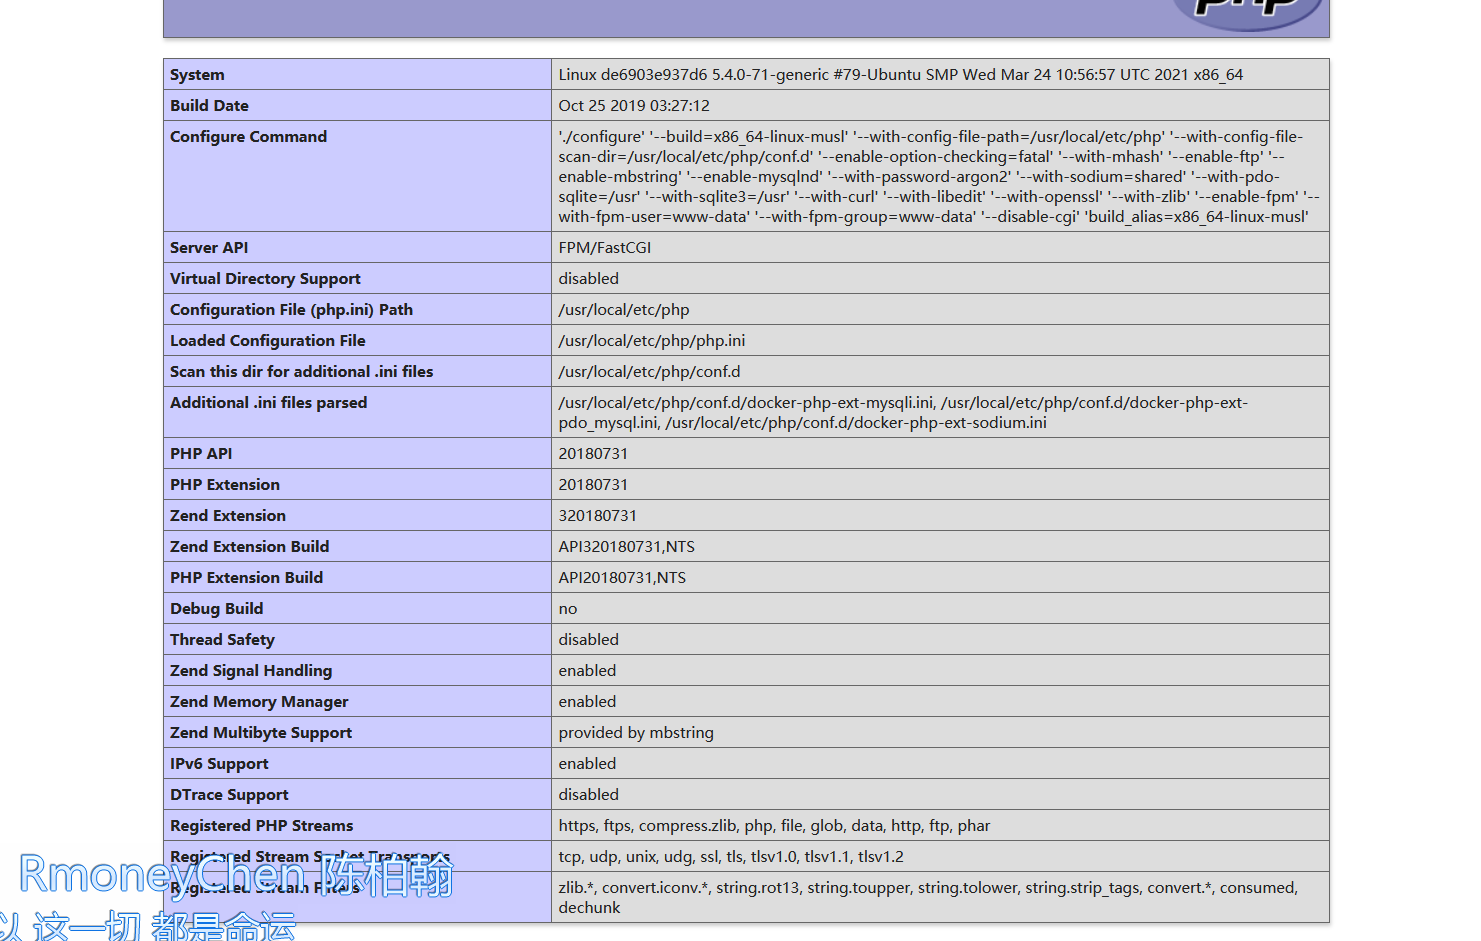
Task: Click the Virtual Directory Support 'disabled' value
Action: (588, 279)
